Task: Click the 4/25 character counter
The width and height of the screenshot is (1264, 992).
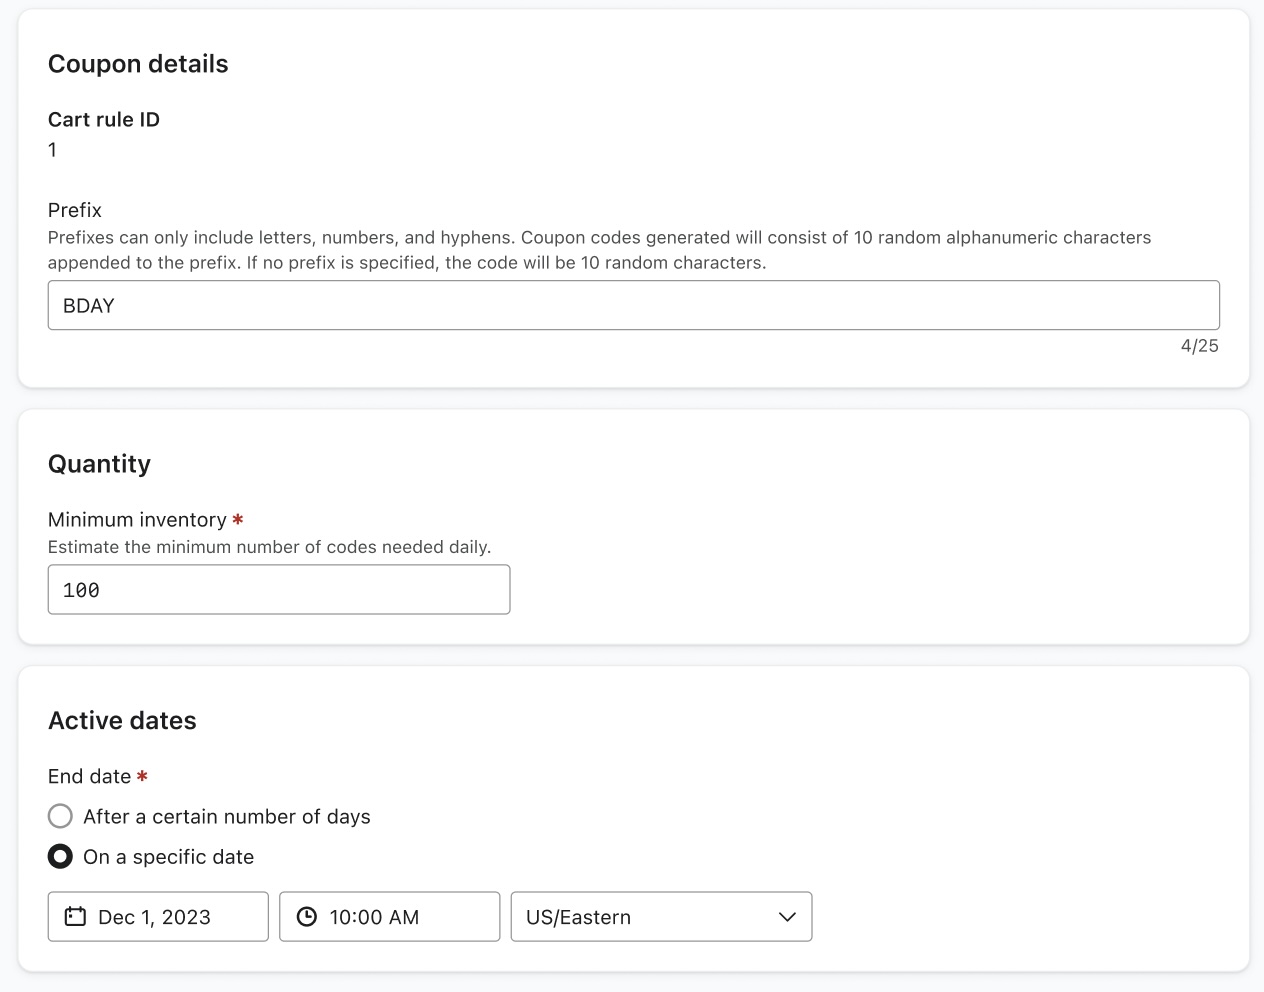Action: pos(1199,346)
